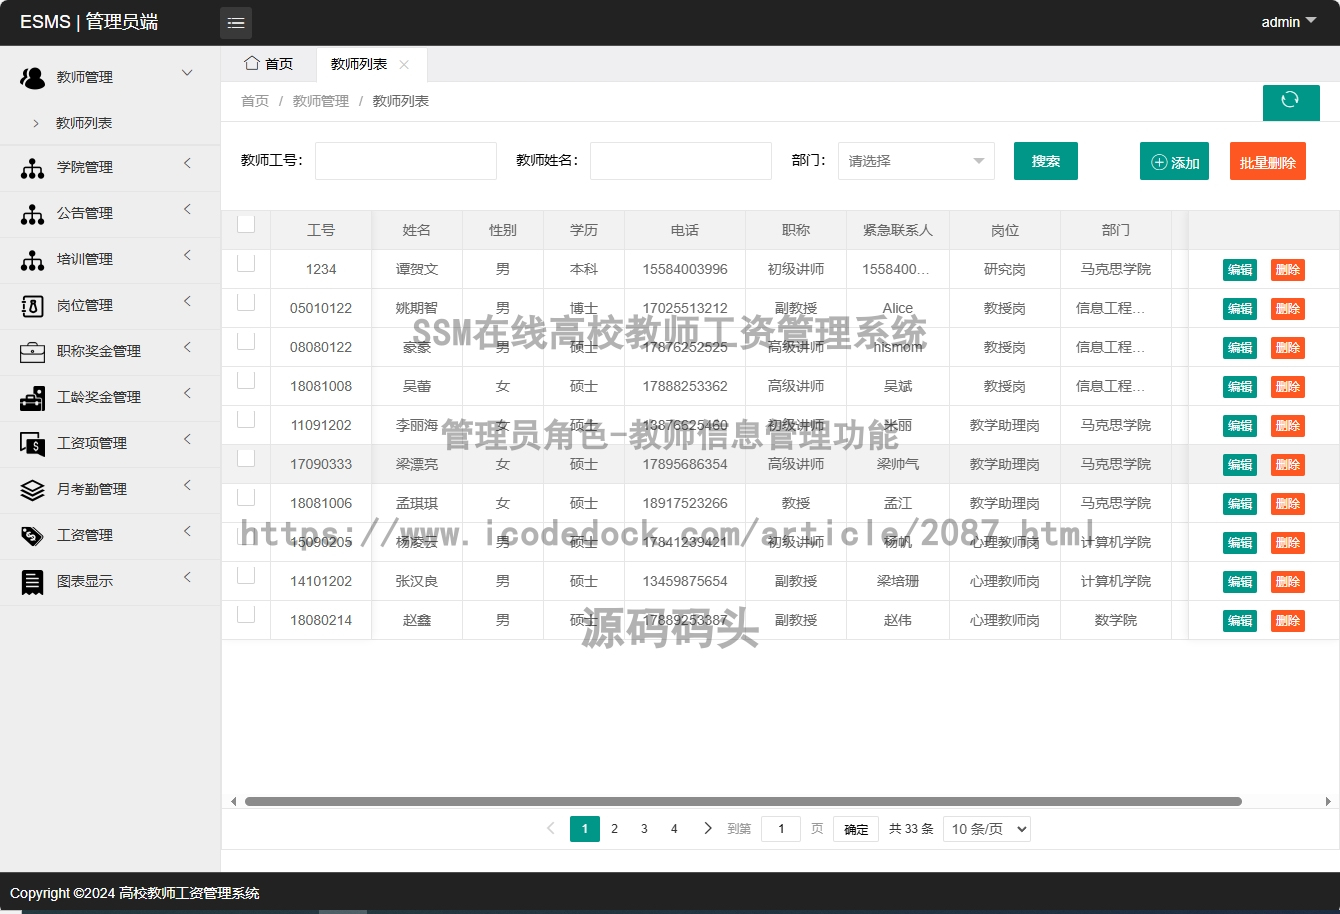Viewport: 1340px width, 914px height.
Task: Click the 培训管理 sidebar icon
Action: (x=32, y=260)
